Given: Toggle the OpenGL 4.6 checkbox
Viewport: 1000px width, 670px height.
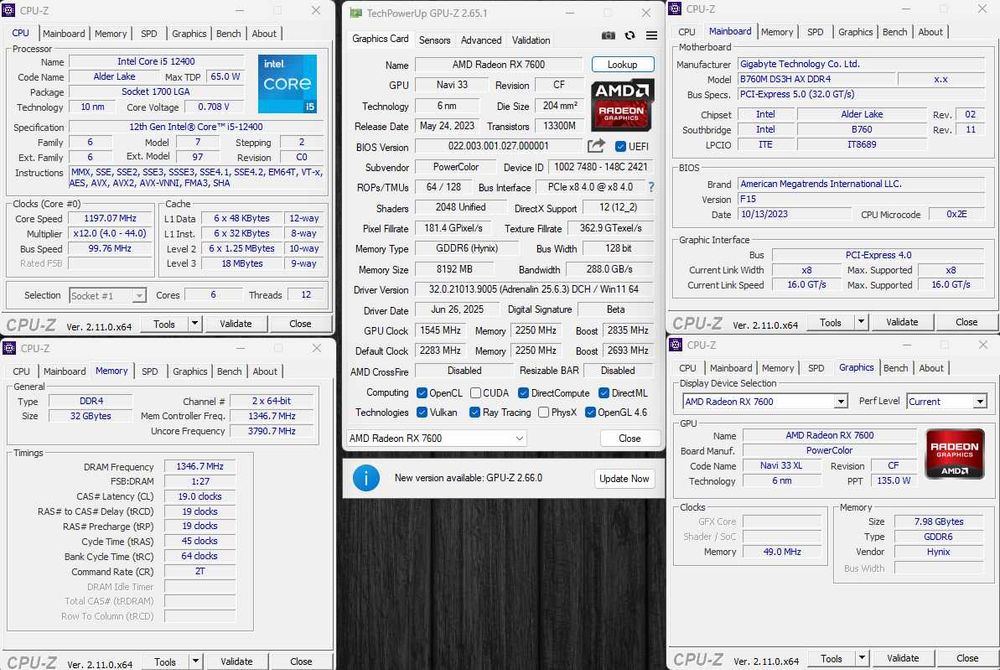Looking at the screenshot, I should (x=590, y=412).
